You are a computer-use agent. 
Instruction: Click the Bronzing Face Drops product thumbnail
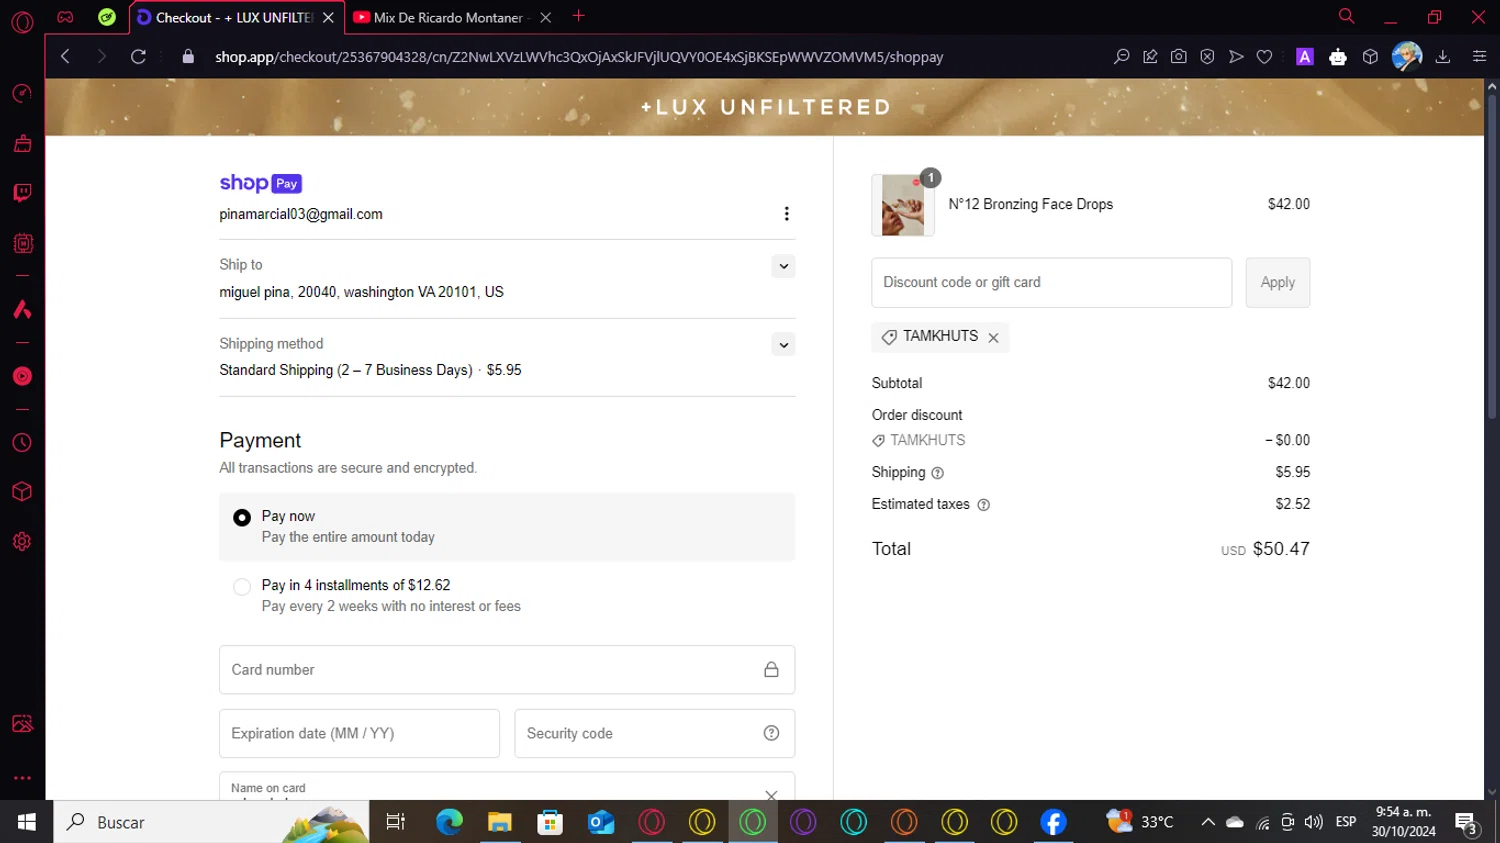click(903, 205)
